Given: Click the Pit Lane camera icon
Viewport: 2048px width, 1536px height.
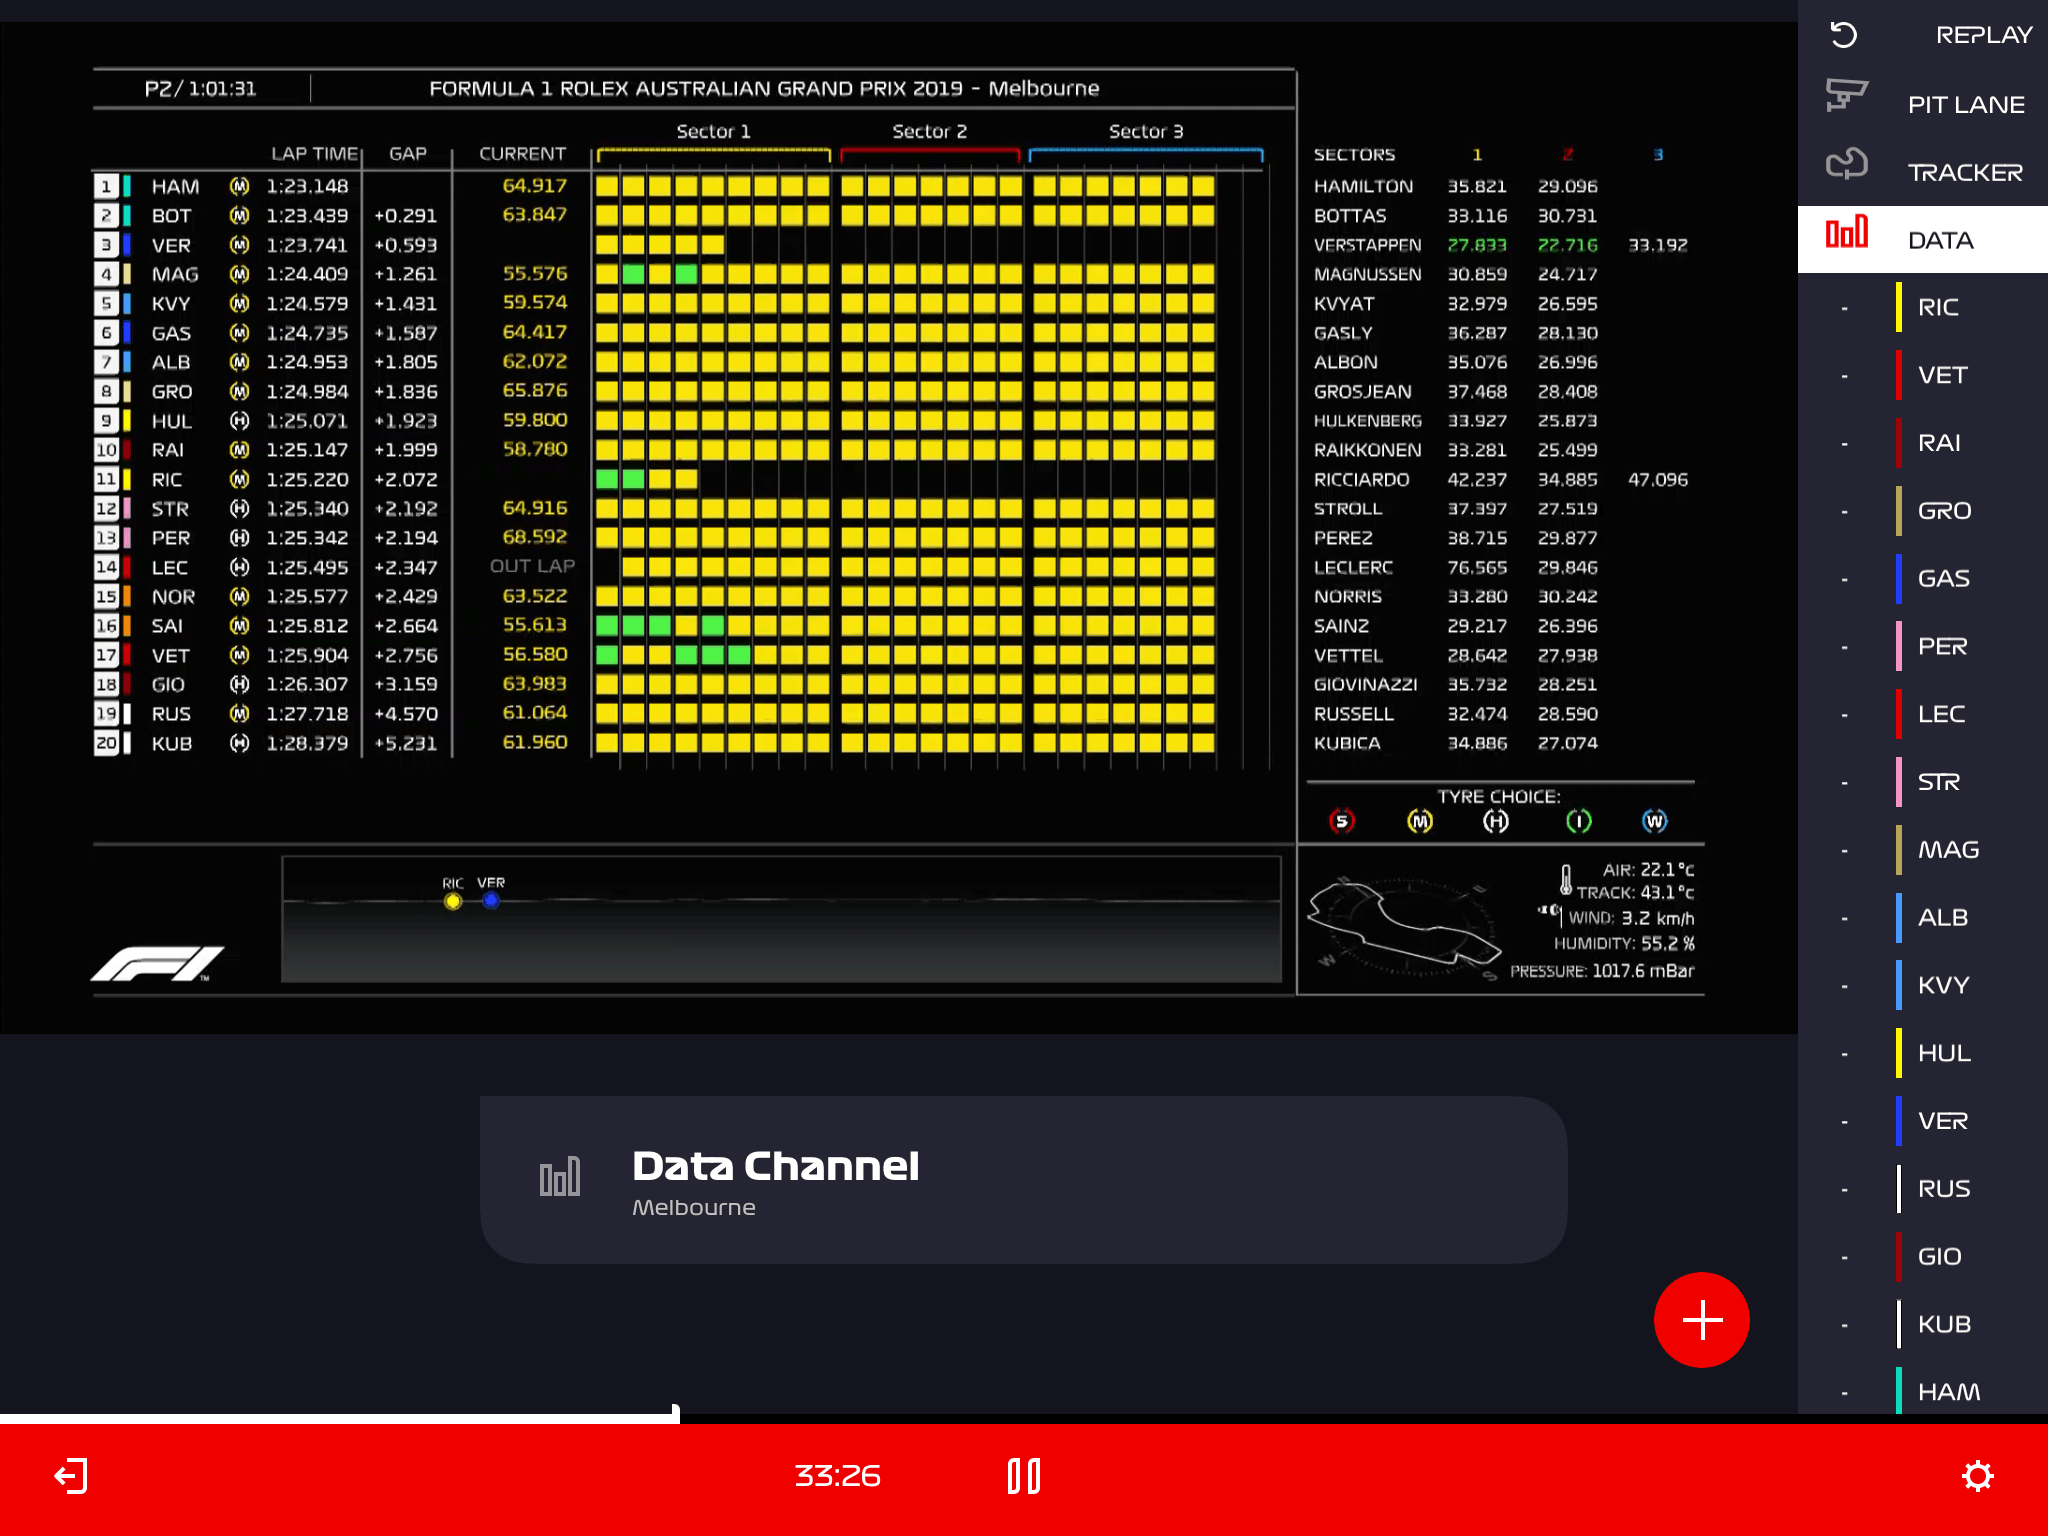Looking at the screenshot, I should click(x=1846, y=95).
